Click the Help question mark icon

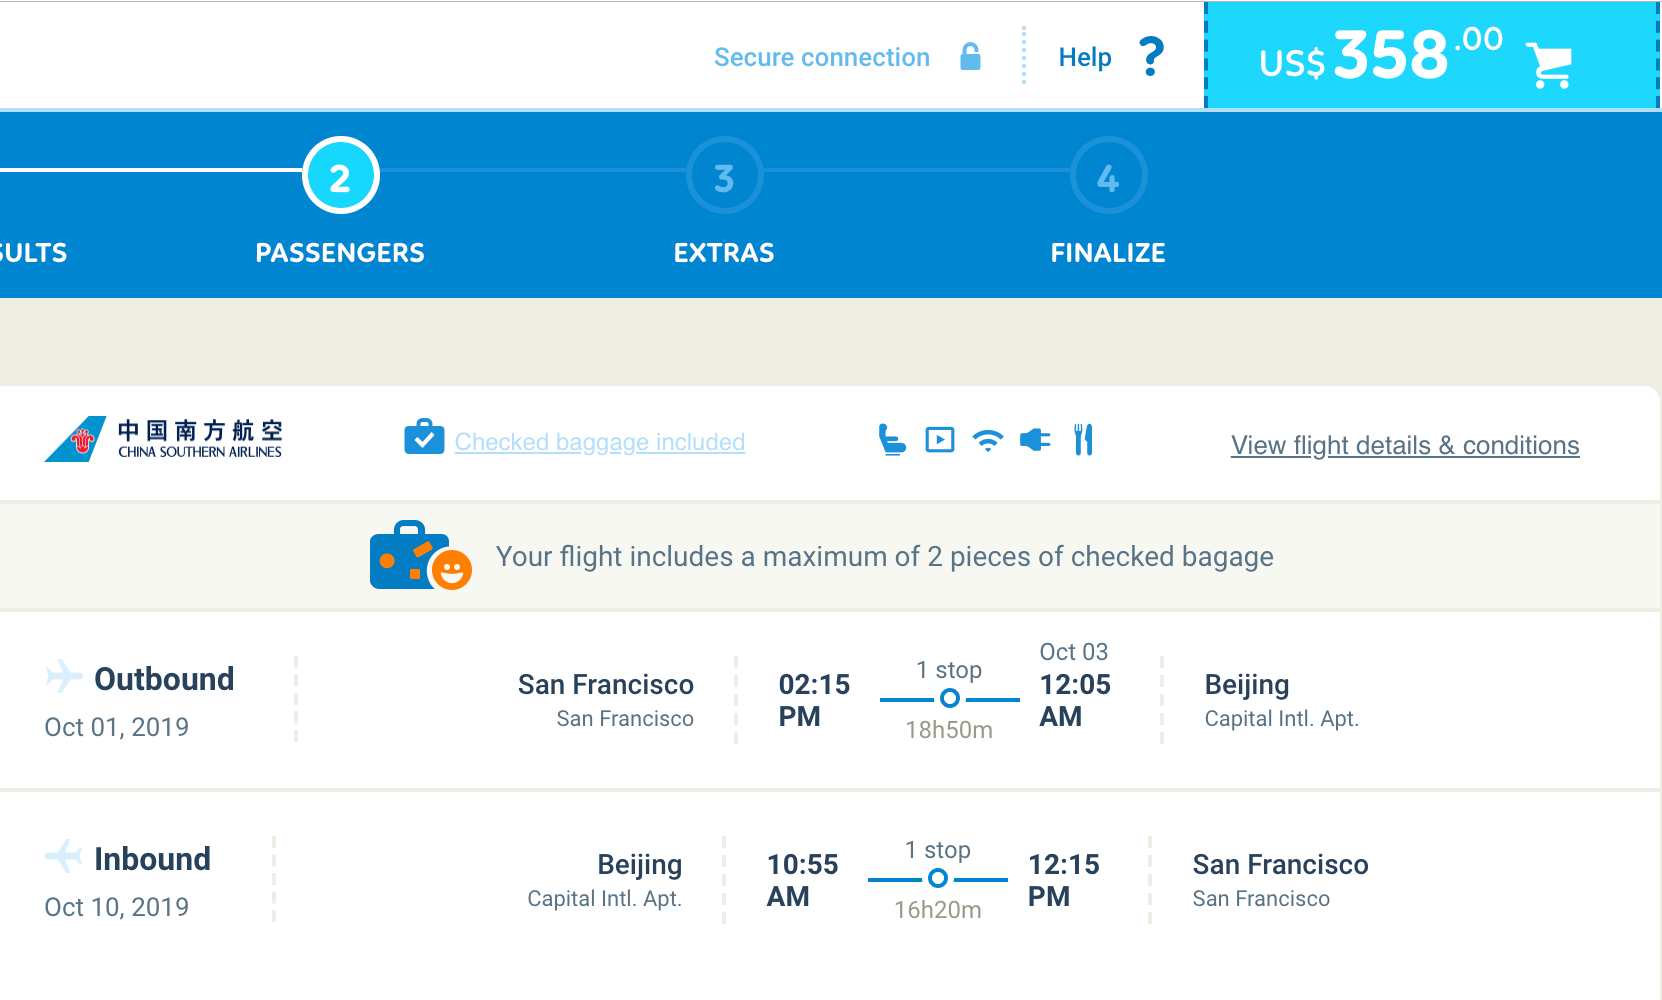1151,57
